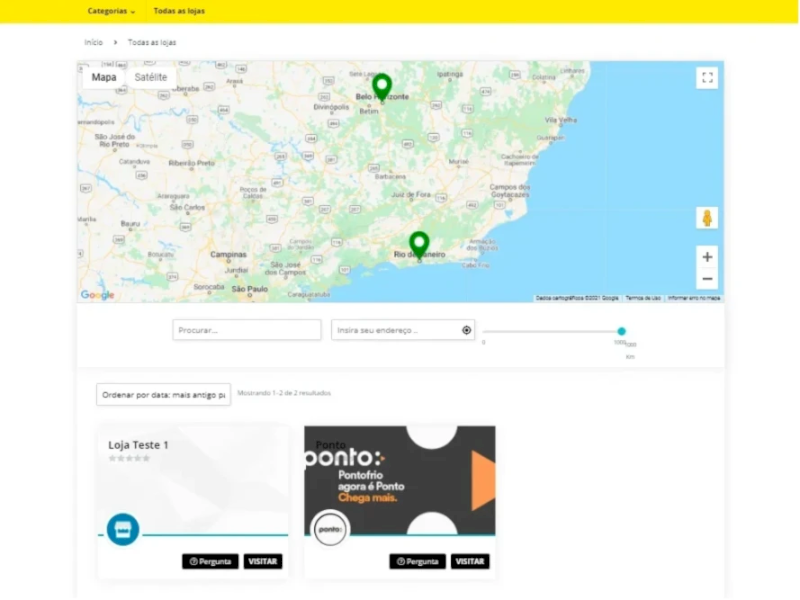The image size is (800, 600).
Task: Select the Street View pegman icon
Action: pyautogui.click(x=707, y=218)
